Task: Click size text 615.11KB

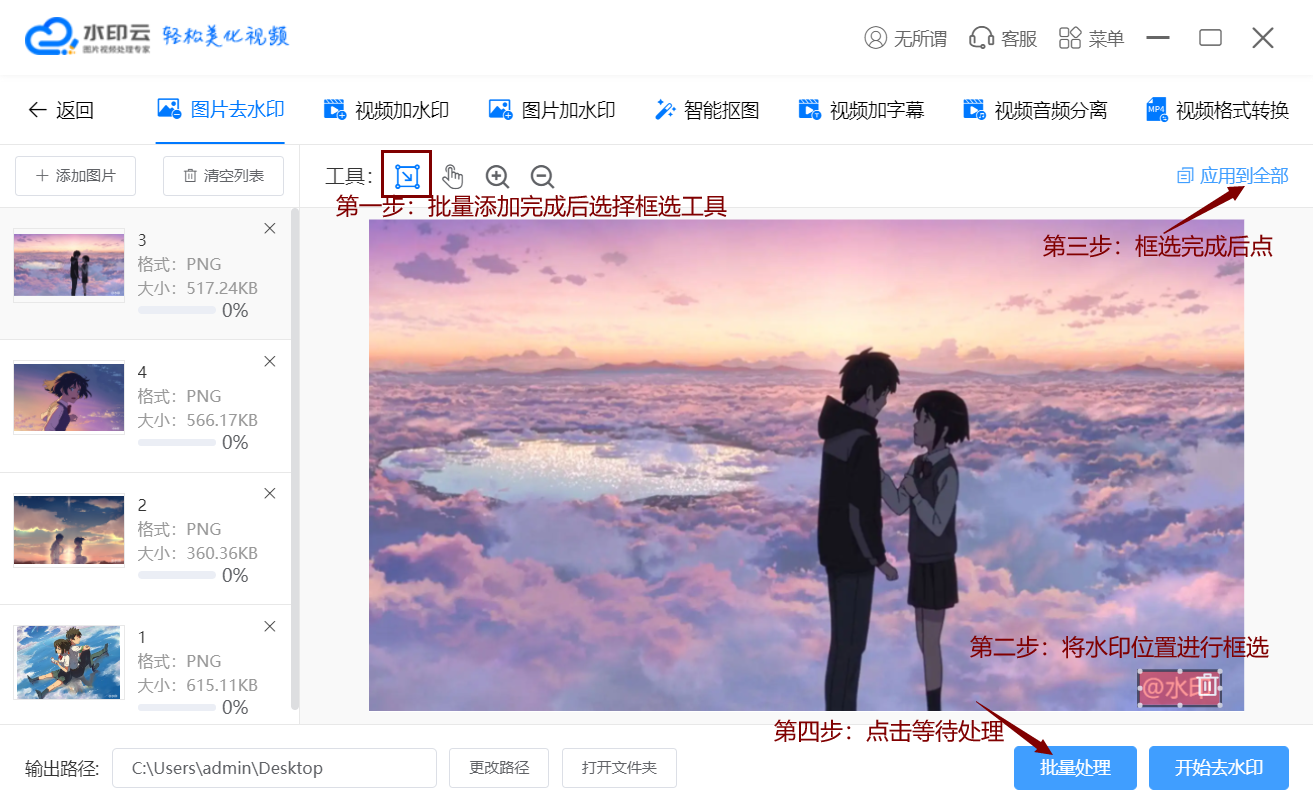Action: (222, 685)
